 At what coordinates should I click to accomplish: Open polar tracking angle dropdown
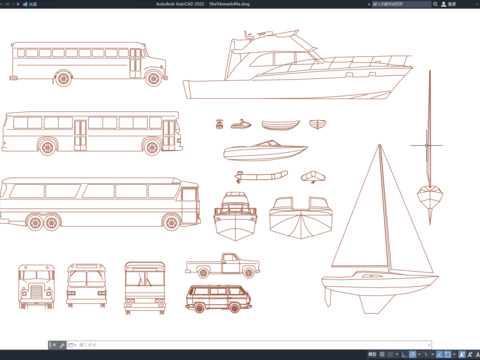pyautogui.click(x=419, y=354)
